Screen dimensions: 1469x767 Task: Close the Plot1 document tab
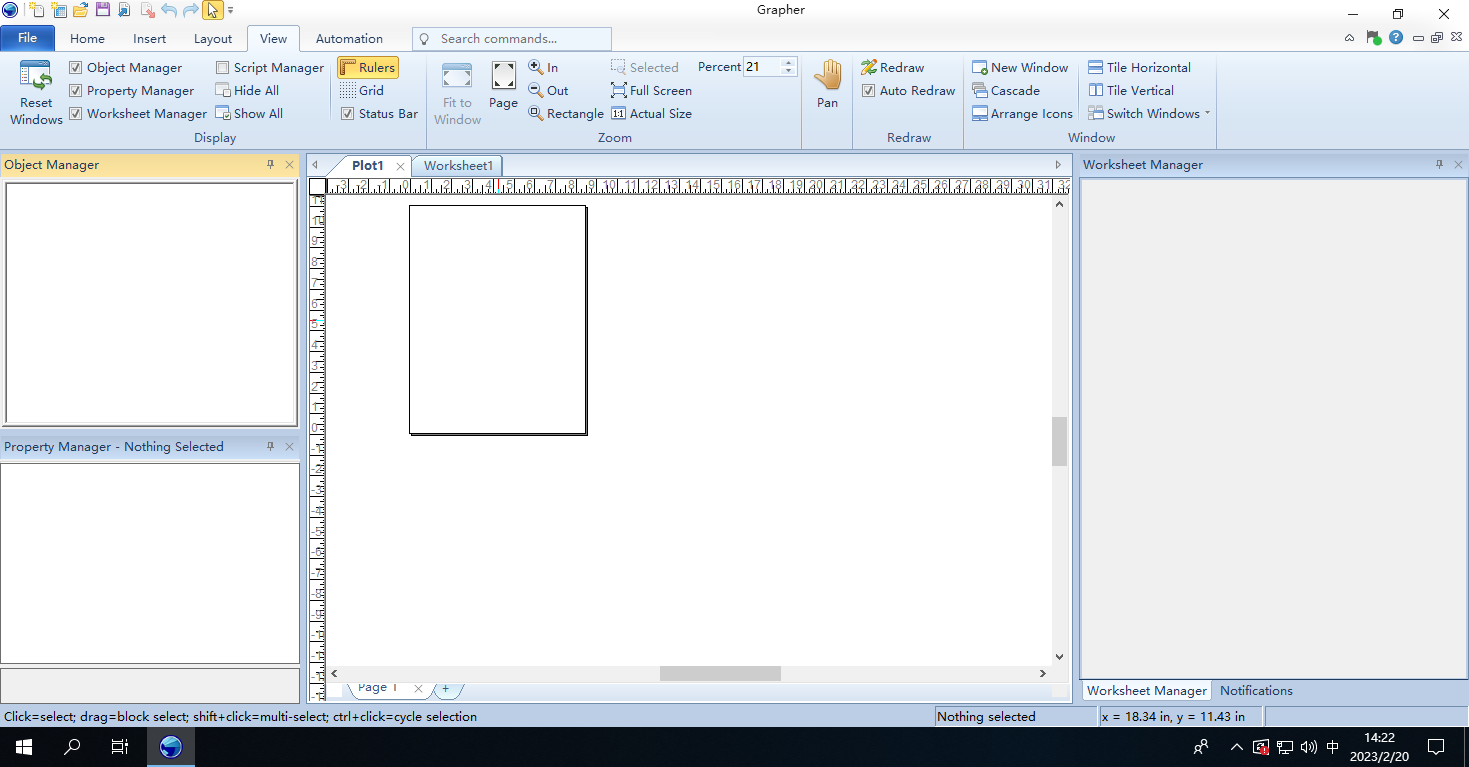tap(400, 166)
